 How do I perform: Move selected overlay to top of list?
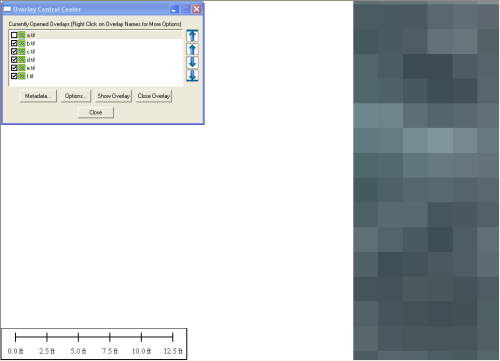pyautogui.click(x=192, y=36)
